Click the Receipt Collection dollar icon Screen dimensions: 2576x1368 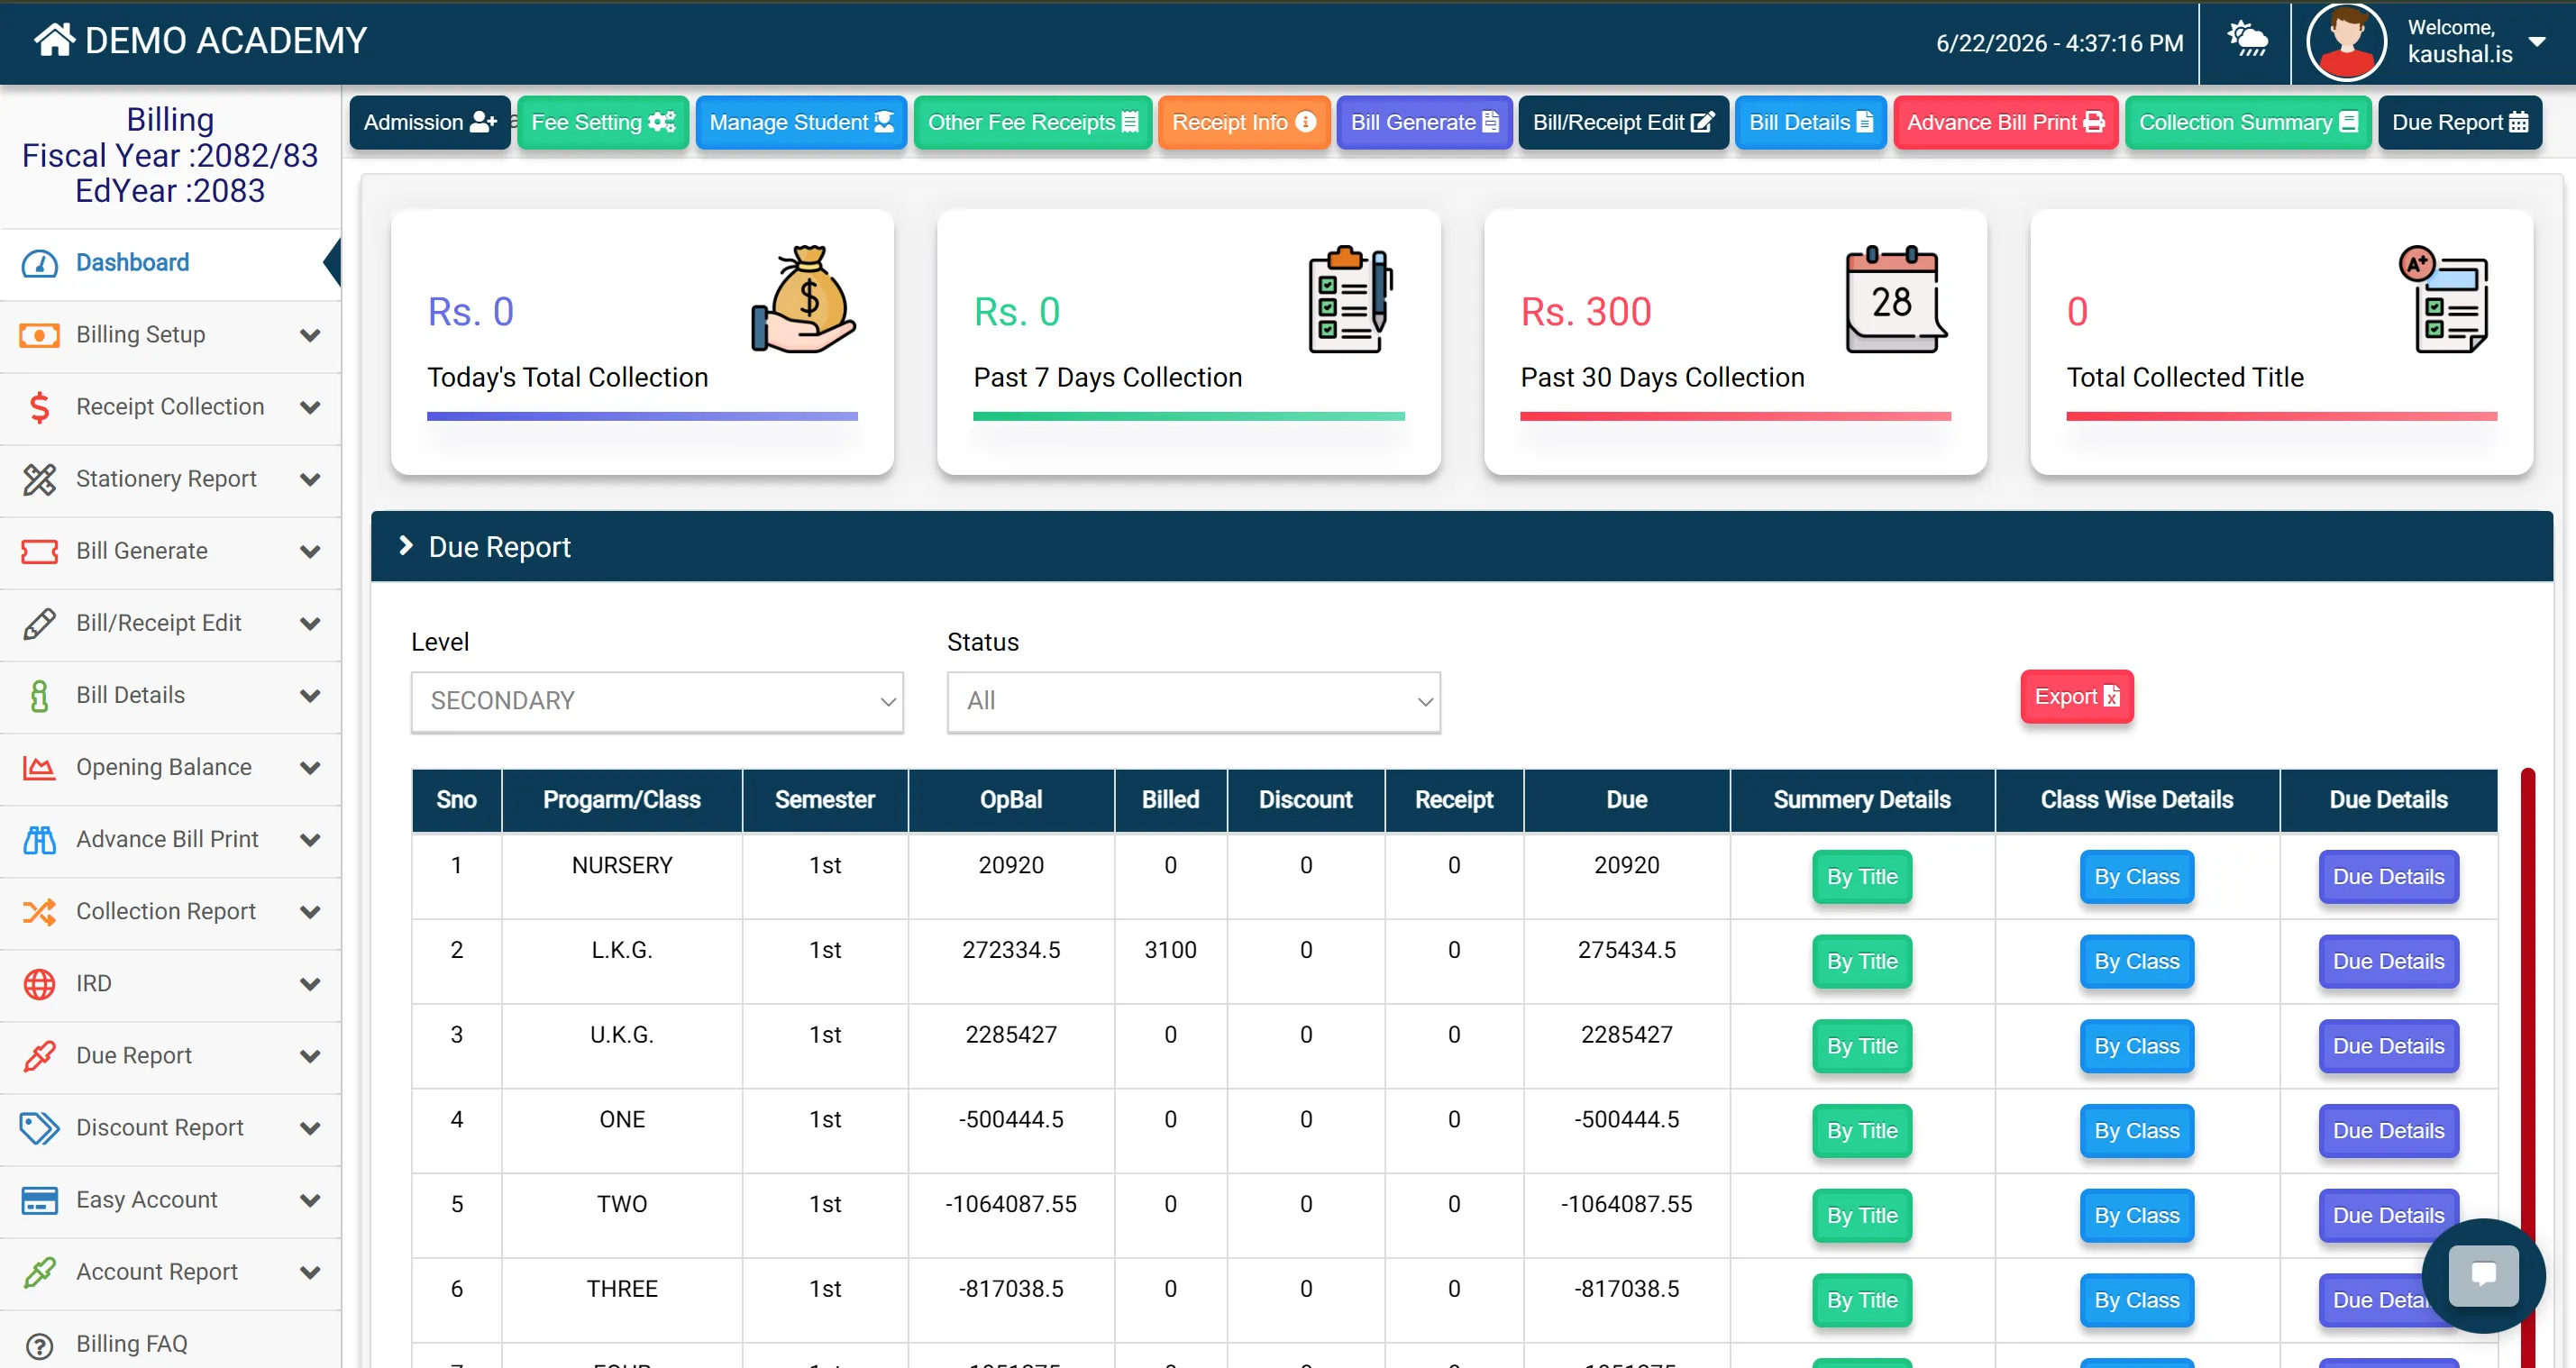(x=40, y=407)
